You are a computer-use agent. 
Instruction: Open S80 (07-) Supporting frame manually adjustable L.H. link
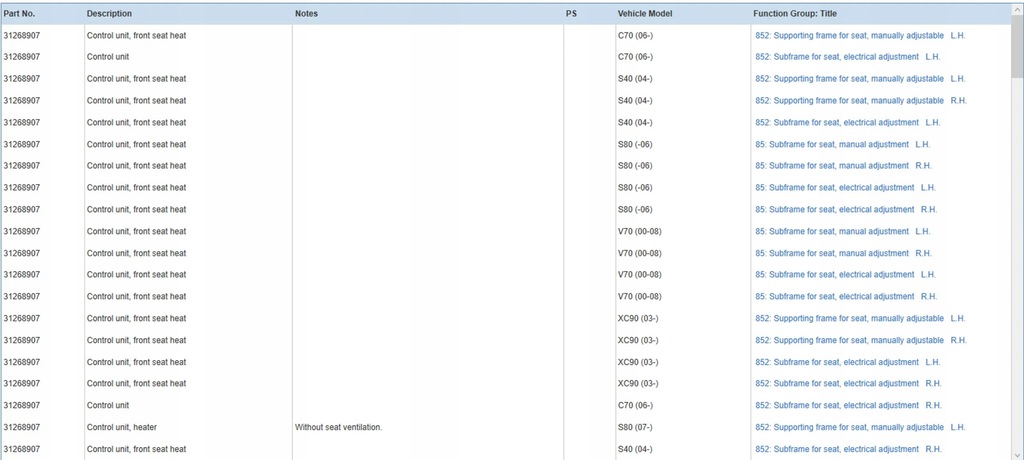tap(860, 427)
